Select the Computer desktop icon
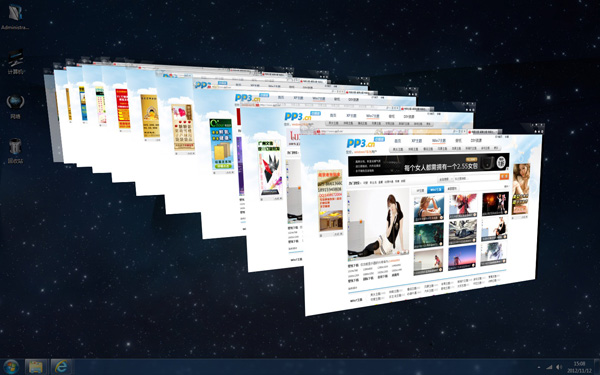The width and height of the screenshot is (600, 375). 15,61
